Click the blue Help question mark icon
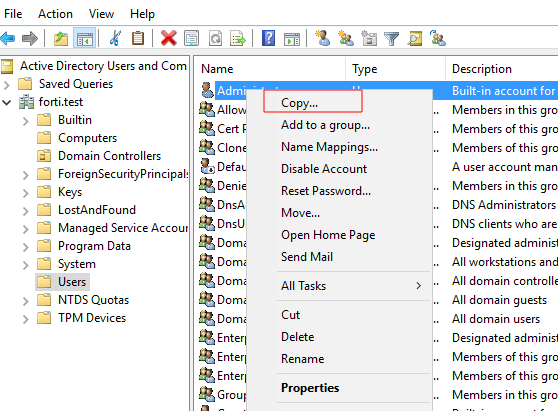 [x=268, y=38]
